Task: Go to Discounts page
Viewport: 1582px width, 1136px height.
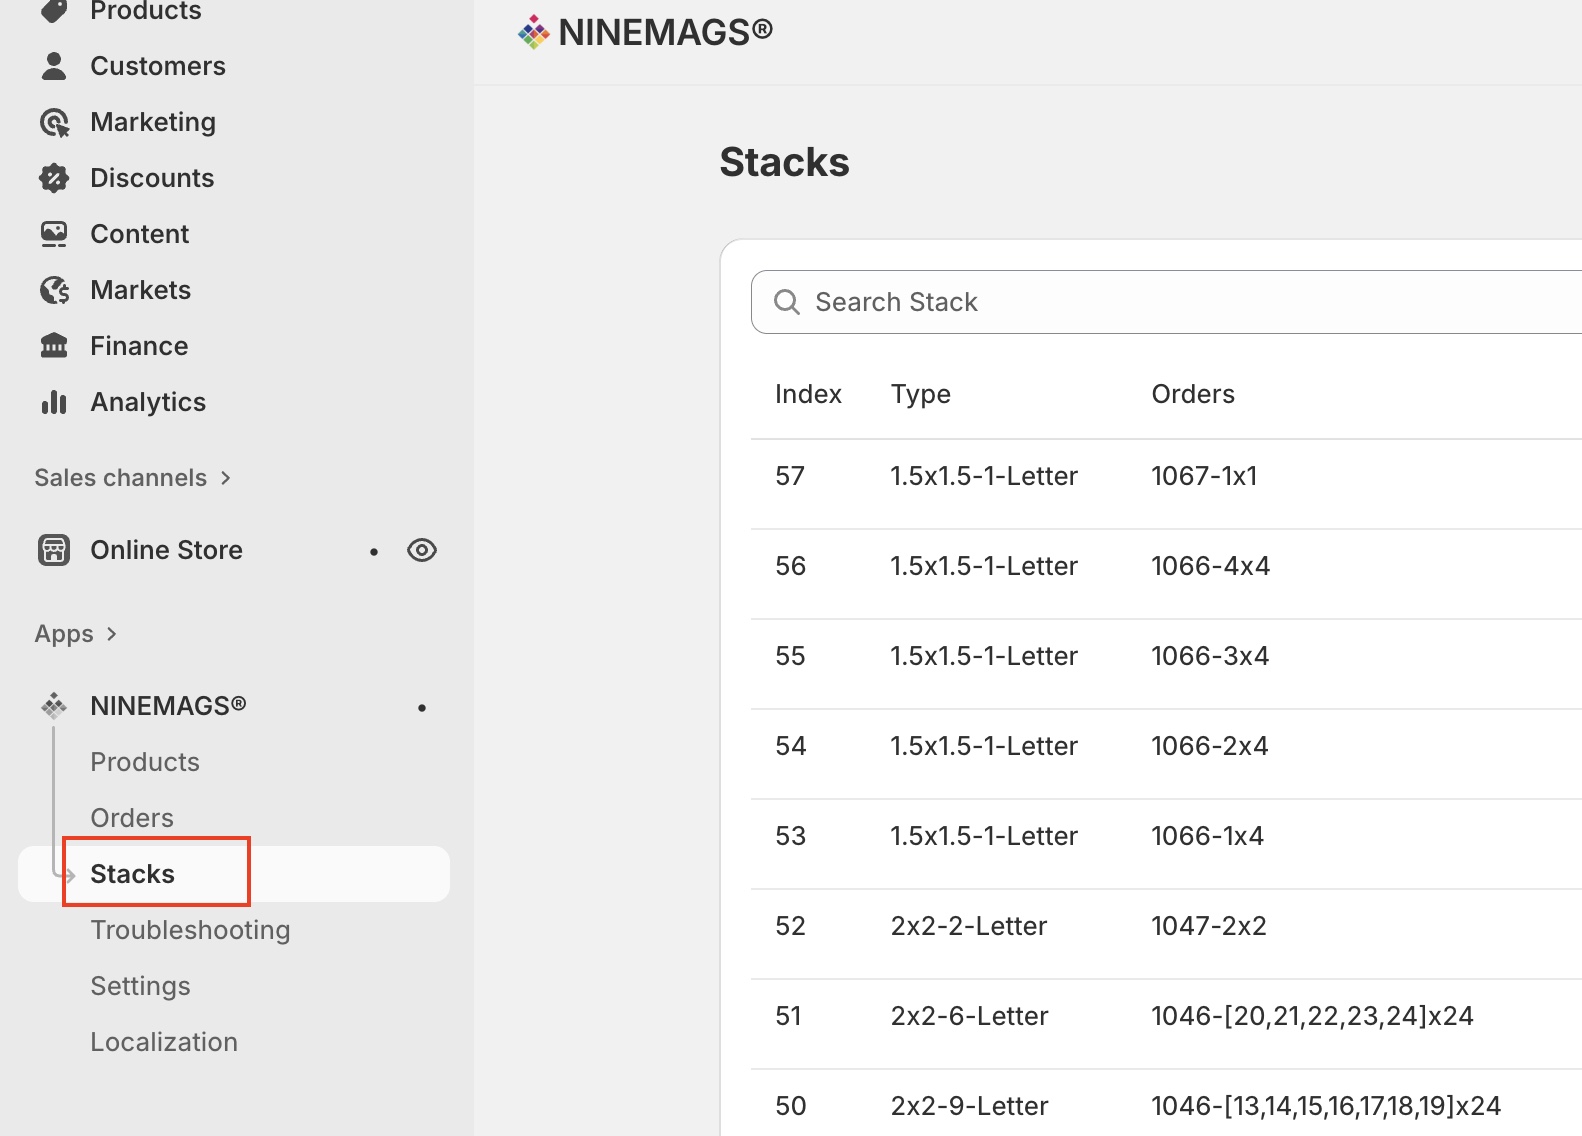Action: (152, 178)
